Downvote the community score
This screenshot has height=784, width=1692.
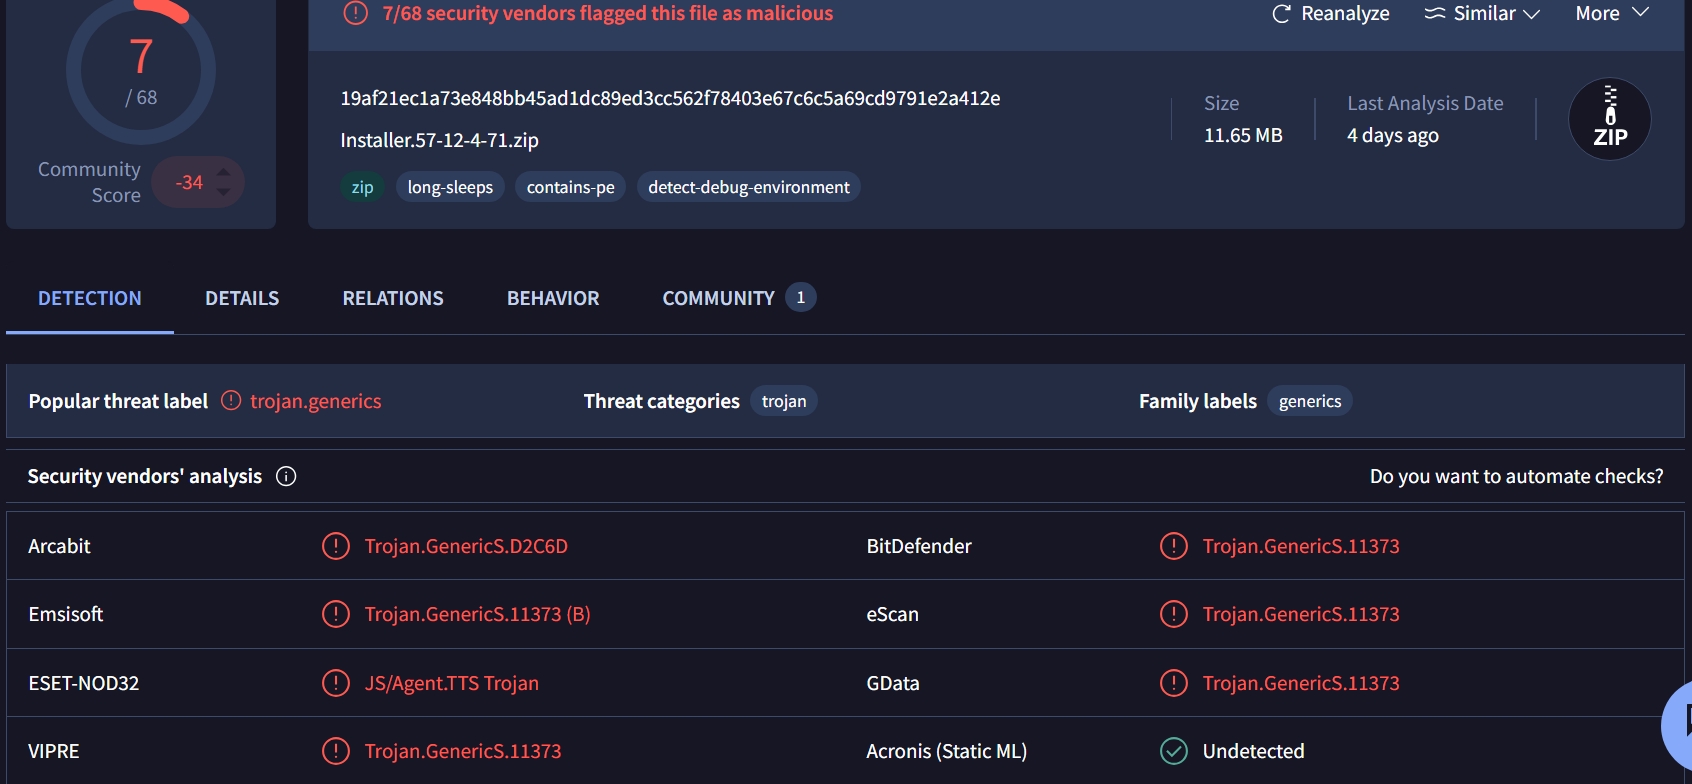click(x=224, y=192)
